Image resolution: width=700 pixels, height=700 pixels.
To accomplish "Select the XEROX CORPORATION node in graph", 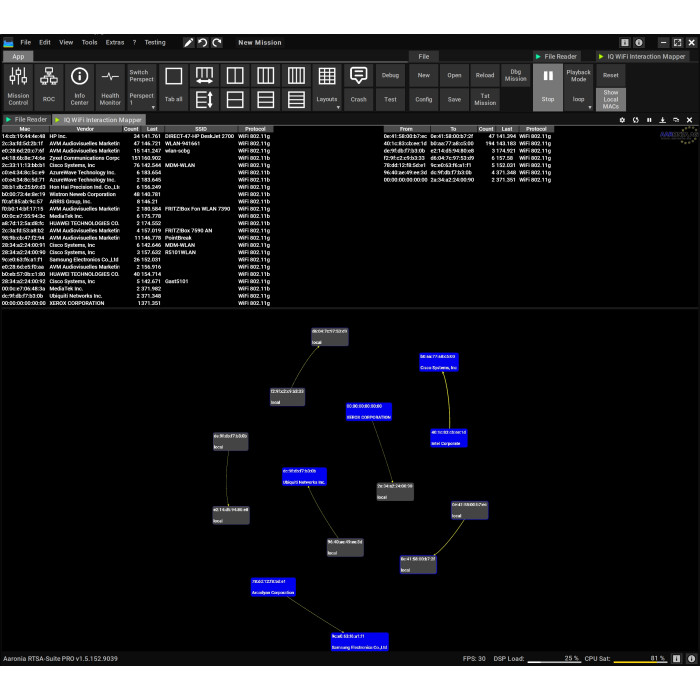I will pyautogui.click(x=368, y=413).
